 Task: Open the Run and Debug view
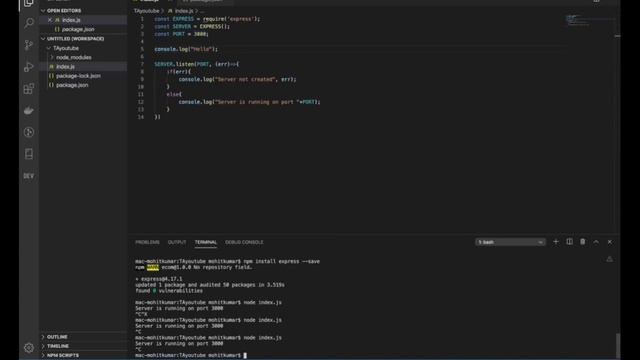(29, 67)
